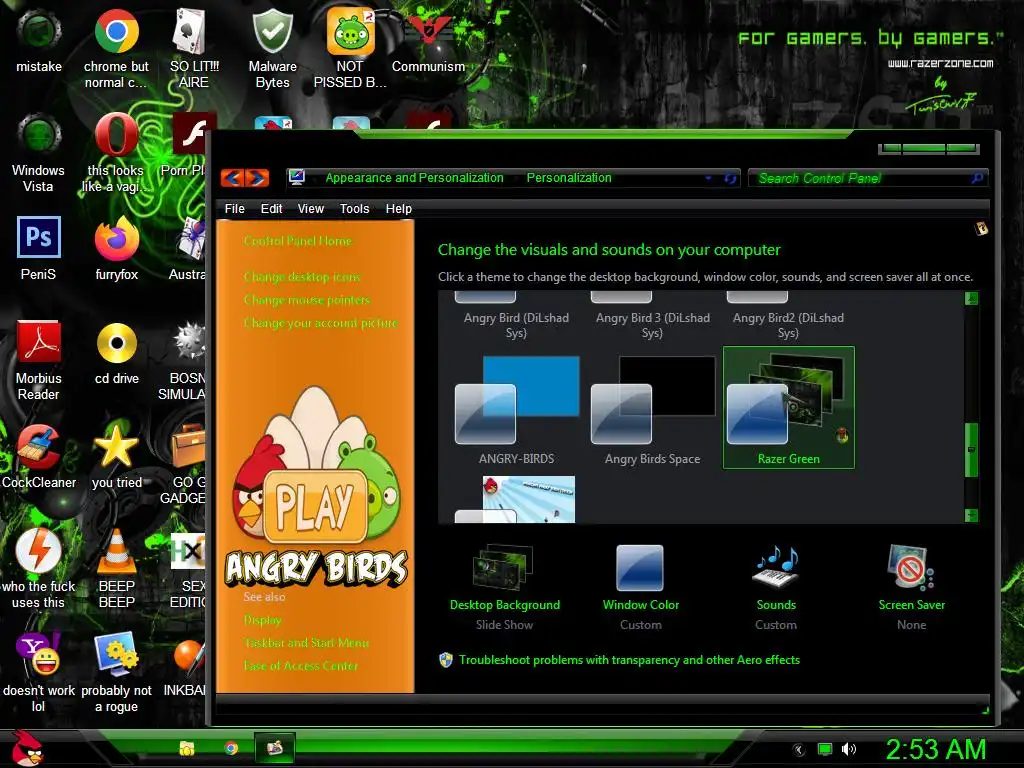Click 'Change your account picture' link
The height and width of the screenshot is (768, 1024).
point(321,323)
